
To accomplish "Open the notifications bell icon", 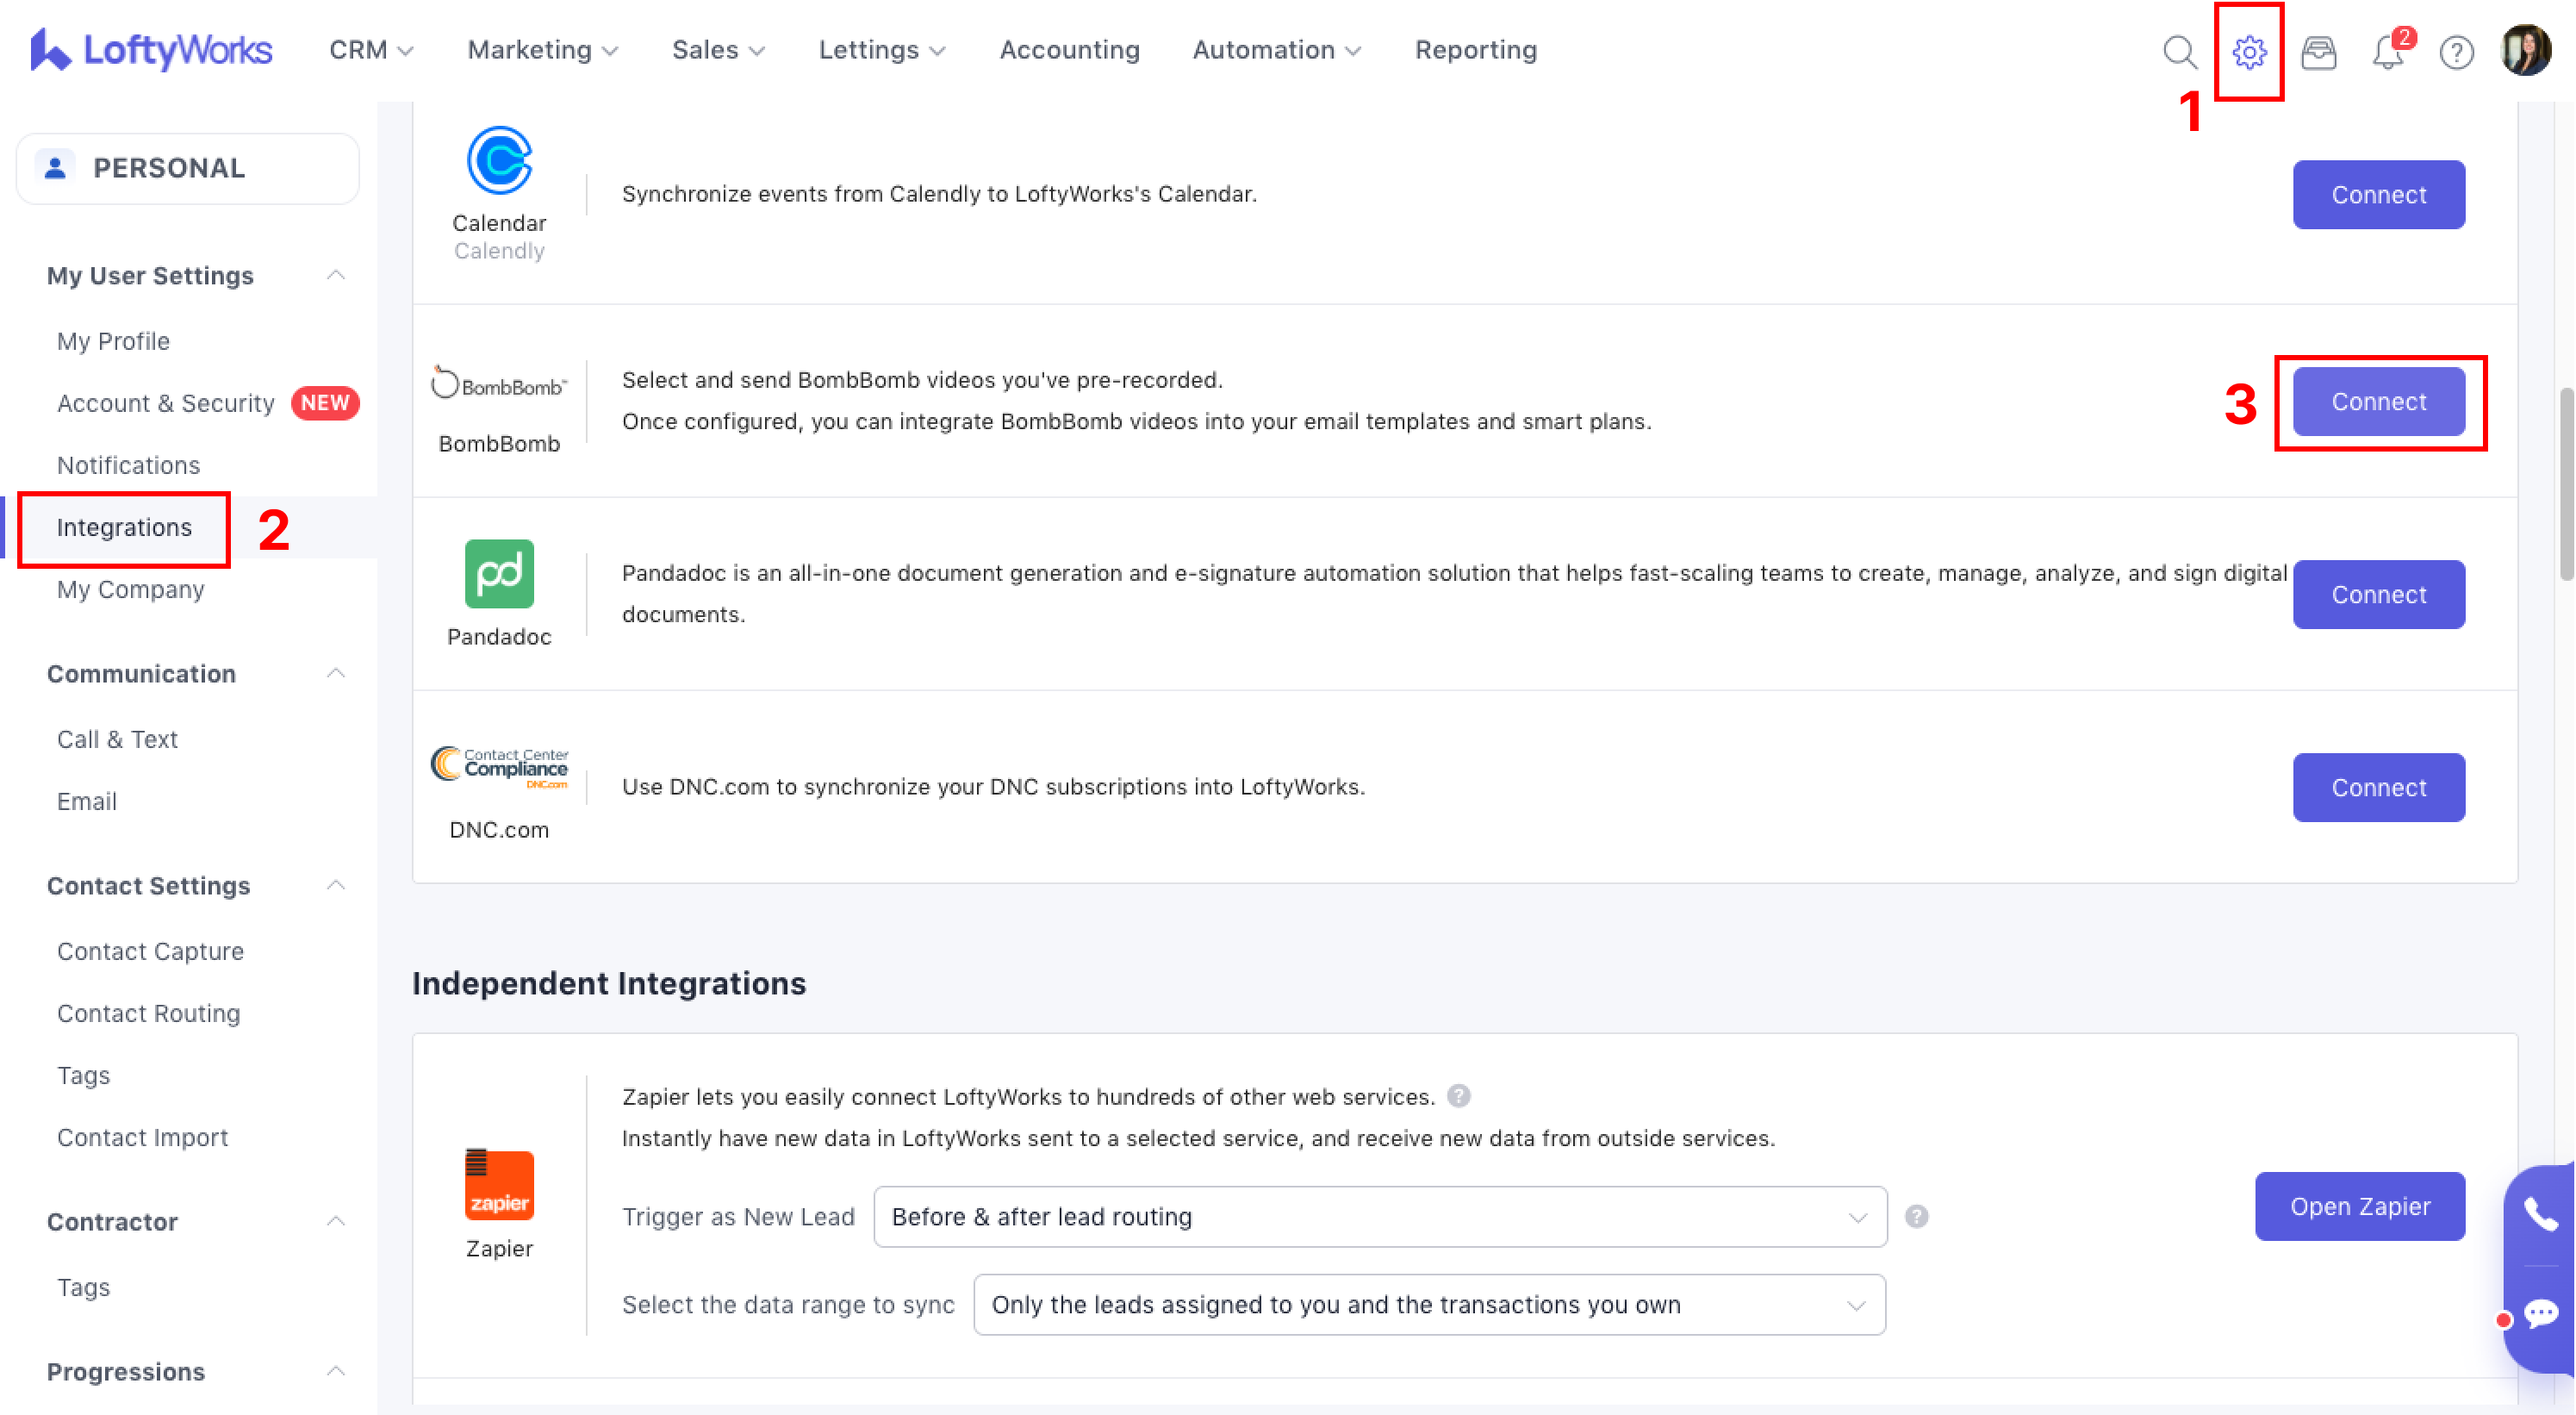I will click(x=2388, y=51).
